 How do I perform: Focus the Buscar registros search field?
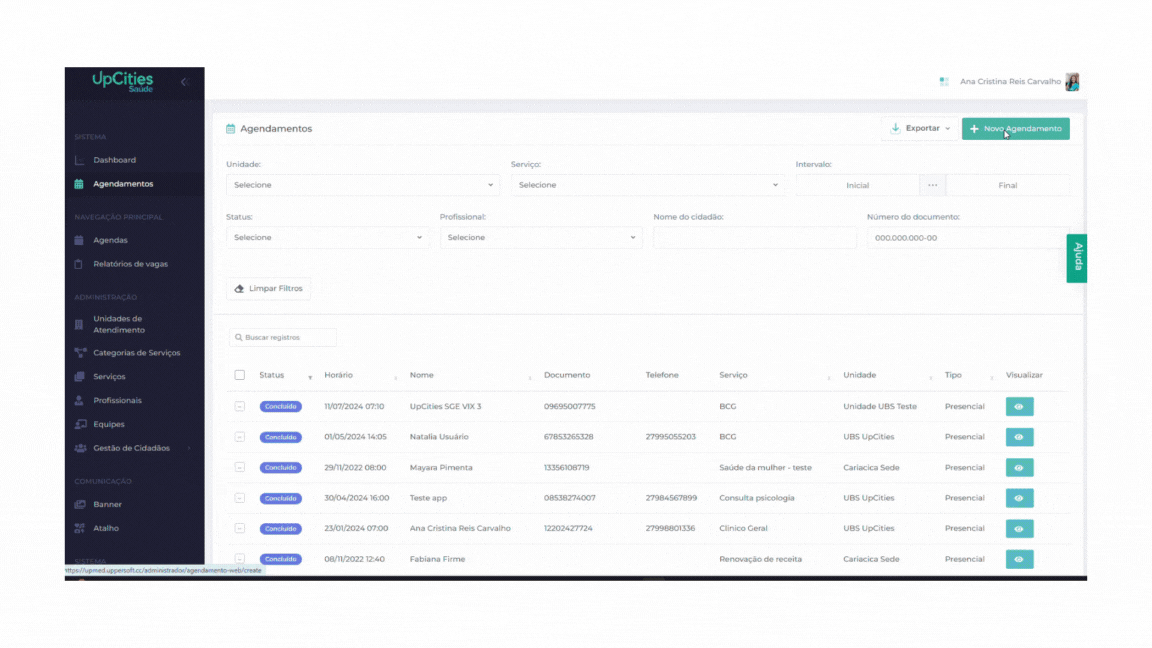[283, 337]
